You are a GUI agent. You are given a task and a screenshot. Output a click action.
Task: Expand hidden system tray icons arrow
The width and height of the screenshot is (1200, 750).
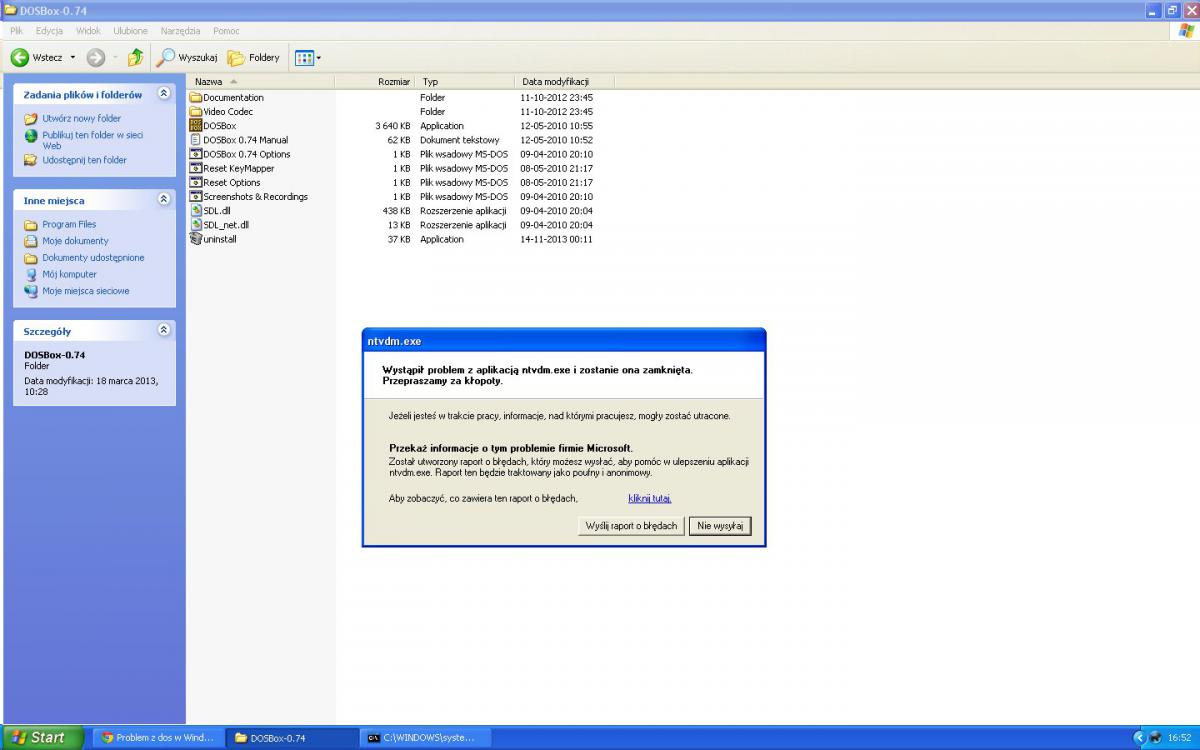(1138, 738)
